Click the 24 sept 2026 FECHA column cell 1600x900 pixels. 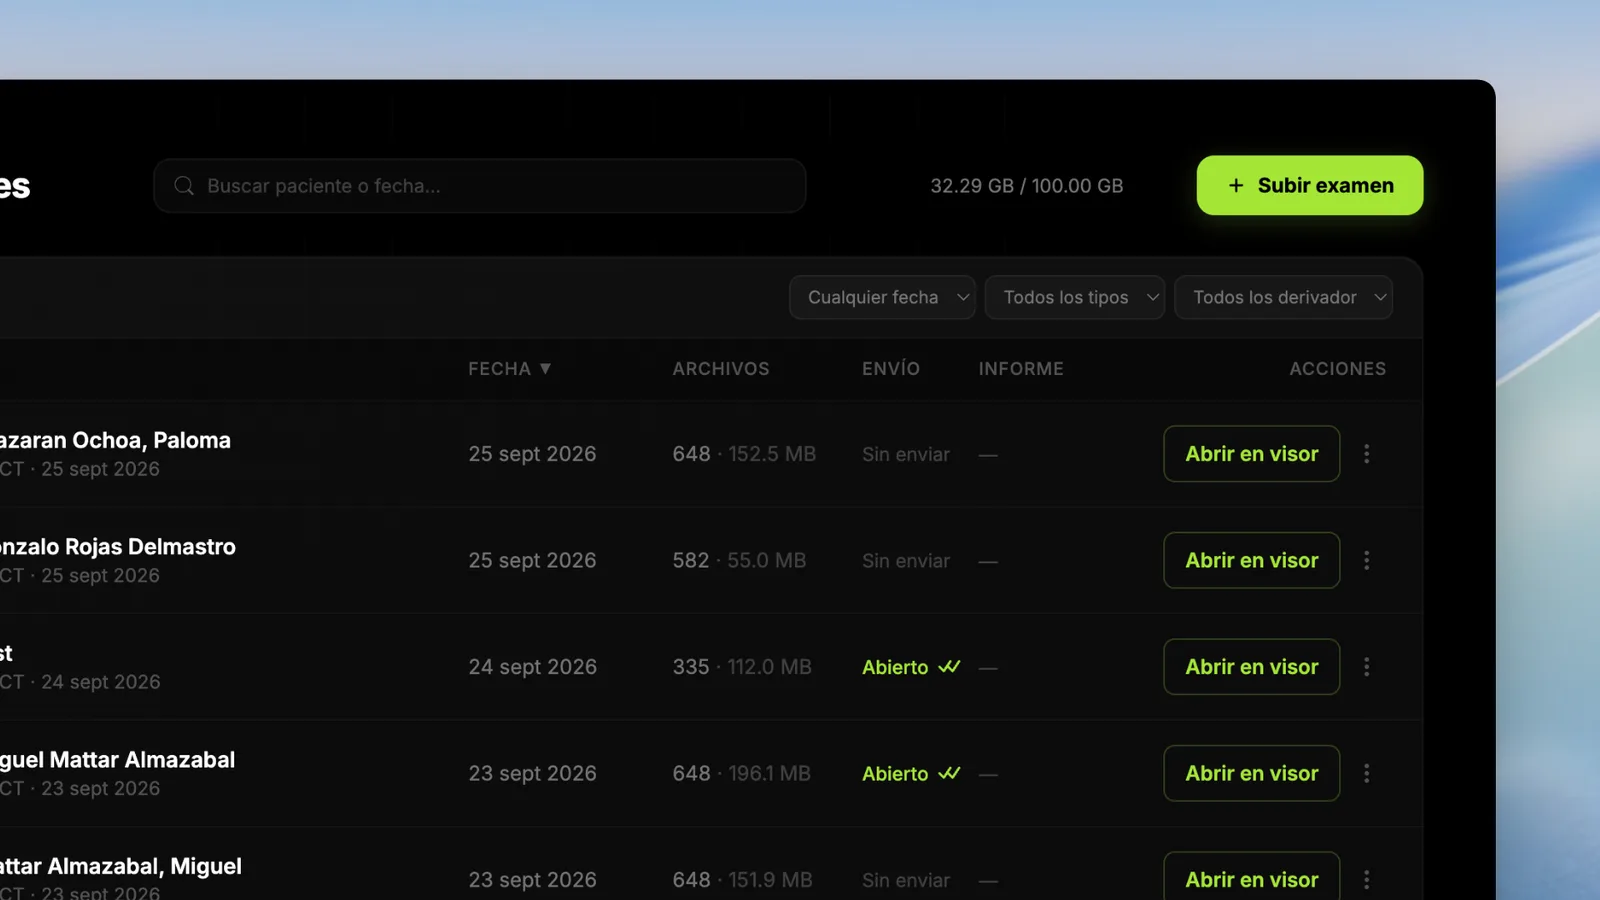tap(532, 667)
